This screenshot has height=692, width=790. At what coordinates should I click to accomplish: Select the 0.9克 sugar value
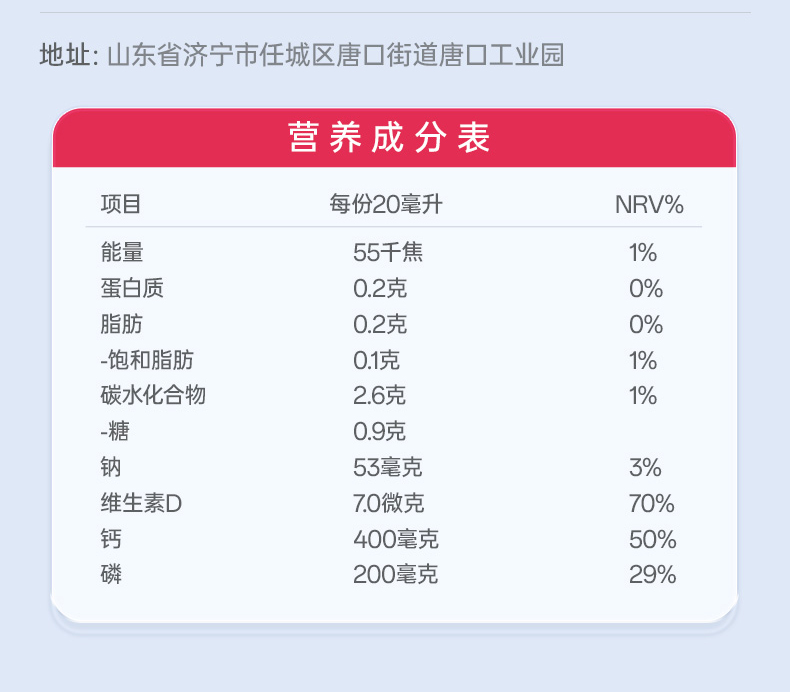[380, 432]
